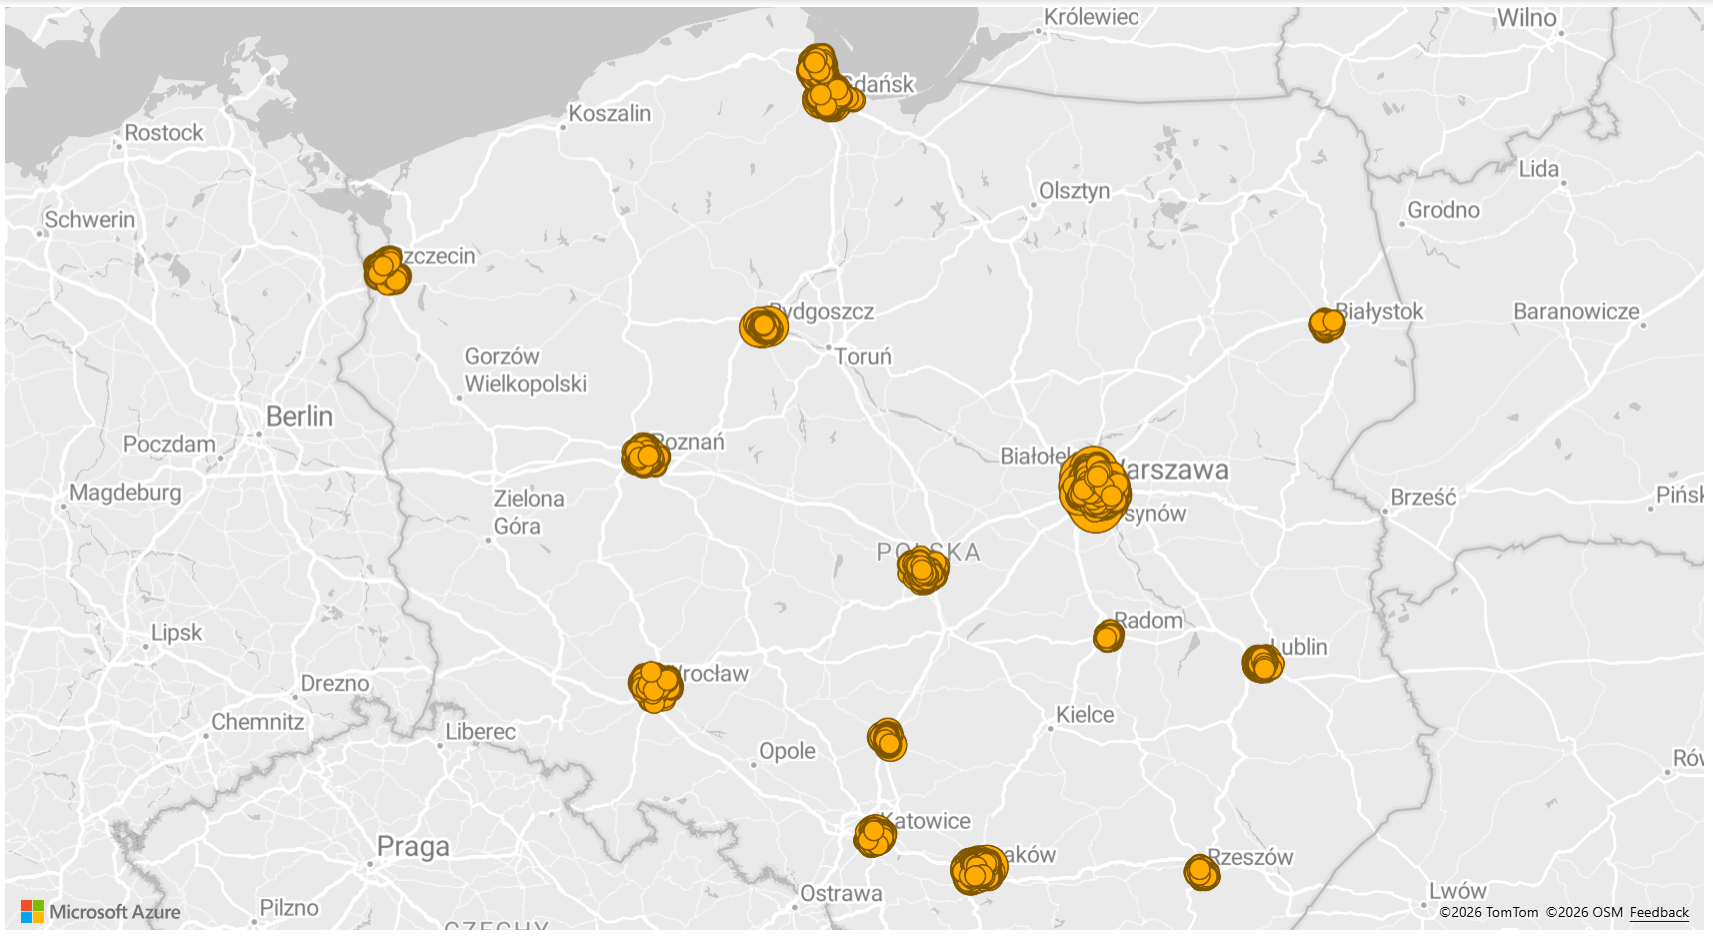This screenshot has height=939, width=1713.
Task: Click the Lida city label
Action: pos(1538,168)
